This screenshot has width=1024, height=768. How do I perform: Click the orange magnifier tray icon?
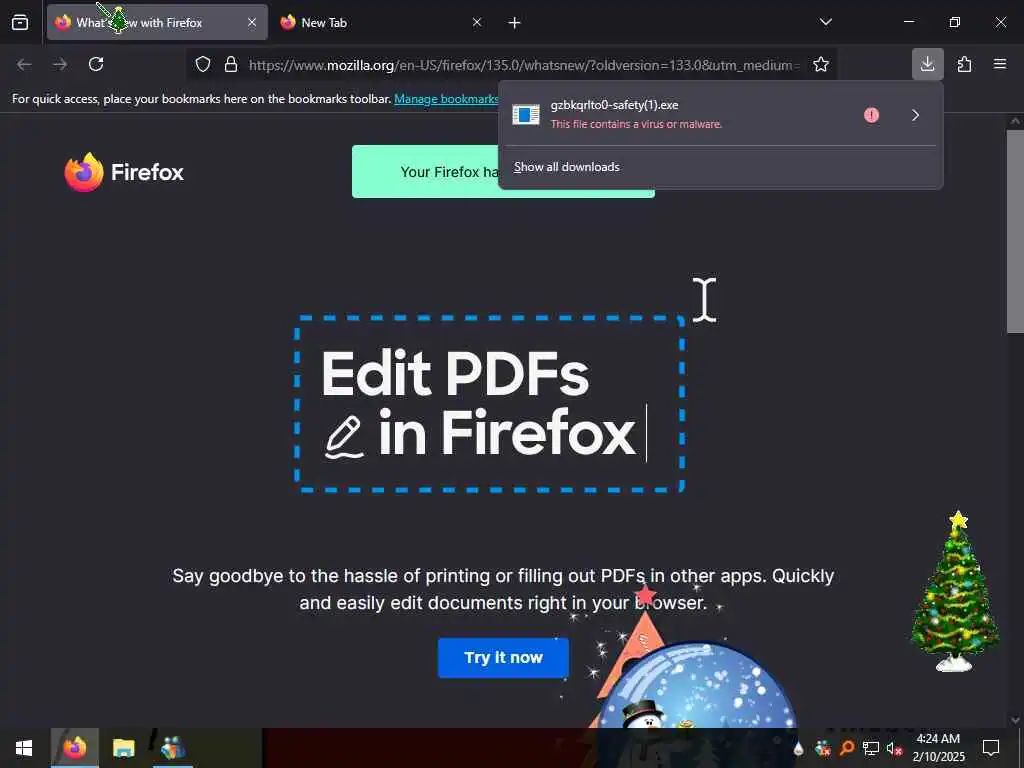847,748
